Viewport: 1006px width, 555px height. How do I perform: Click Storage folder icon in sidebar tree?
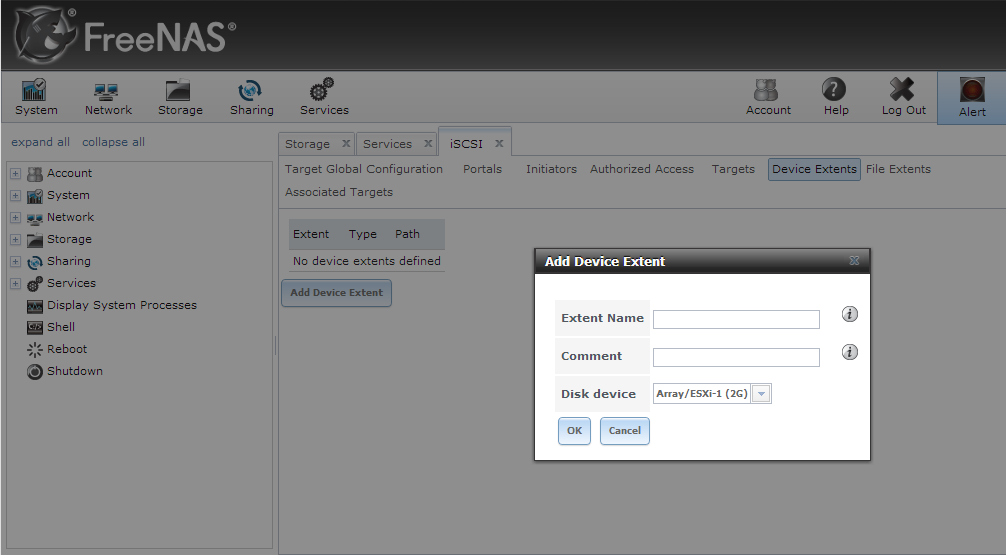pyautogui.click(x=35, y=240)
